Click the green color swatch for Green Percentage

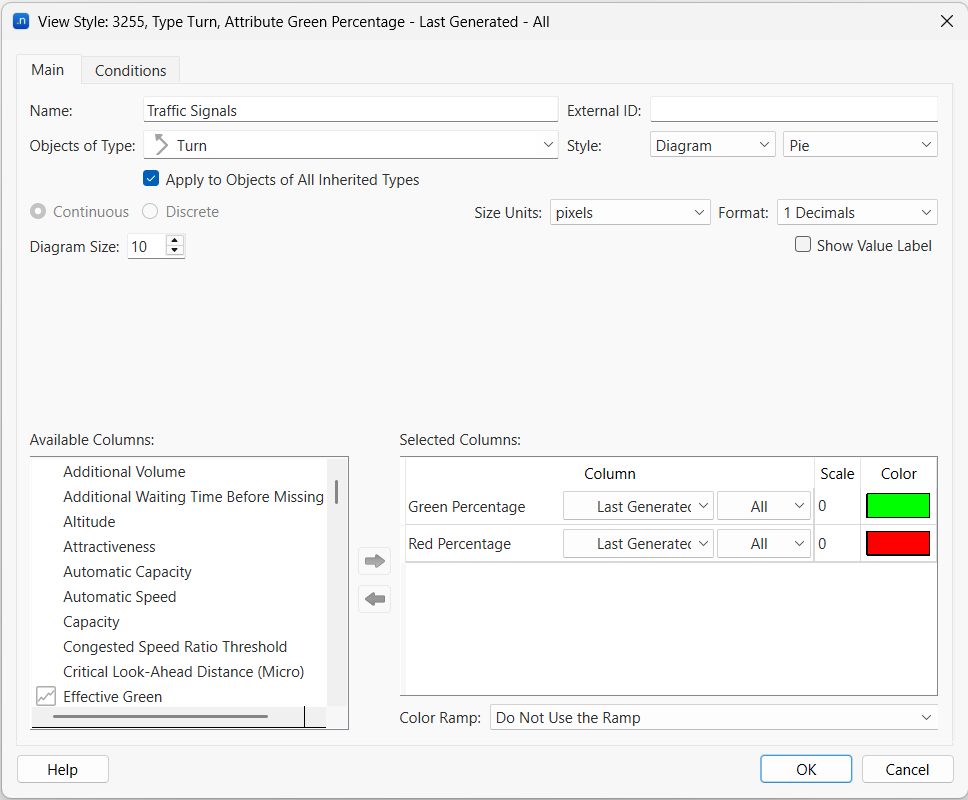pos(898,506)
